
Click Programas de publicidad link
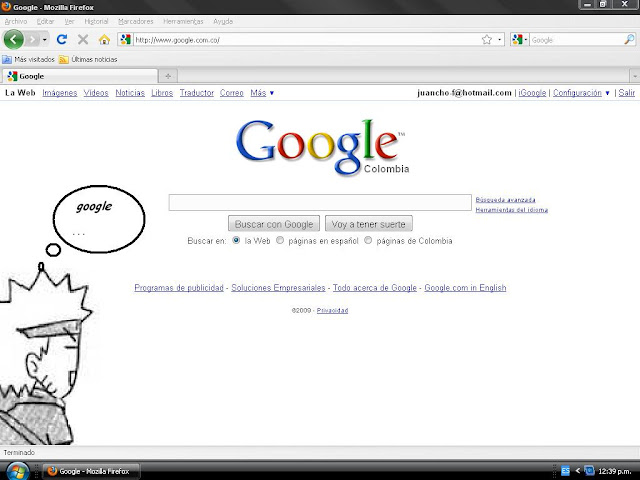(179, 288)
